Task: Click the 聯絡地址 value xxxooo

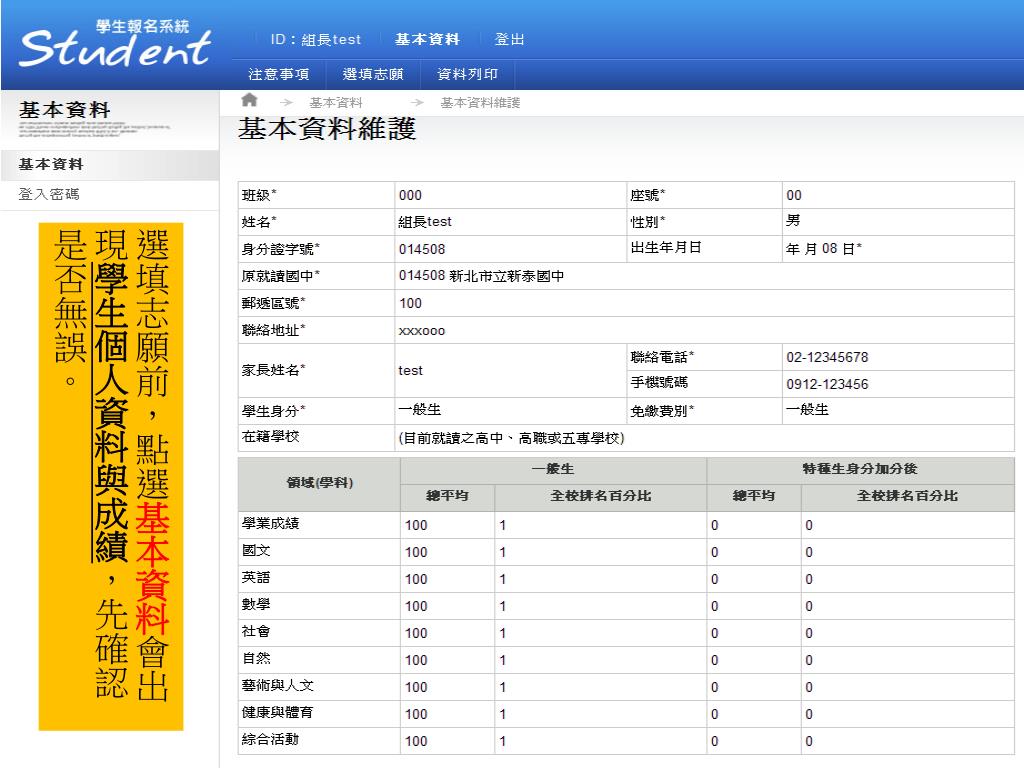Action: 422,331
